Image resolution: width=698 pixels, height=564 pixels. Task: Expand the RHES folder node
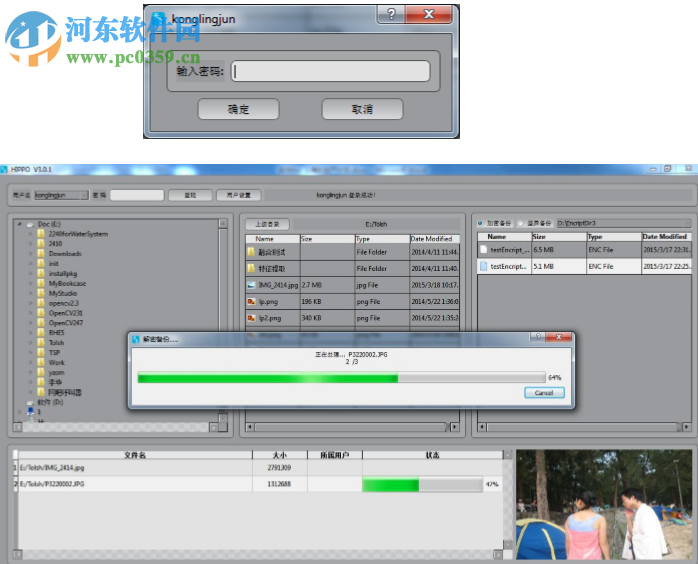[30, 333]
